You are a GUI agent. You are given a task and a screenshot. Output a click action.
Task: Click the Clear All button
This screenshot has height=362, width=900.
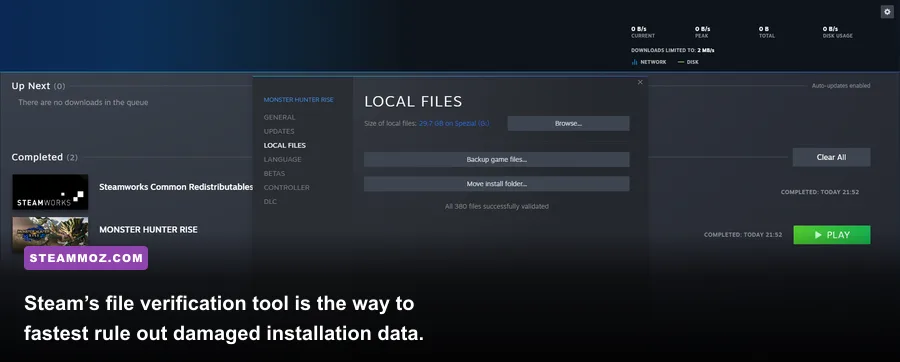pyautogui.click(x=831, y=157)
